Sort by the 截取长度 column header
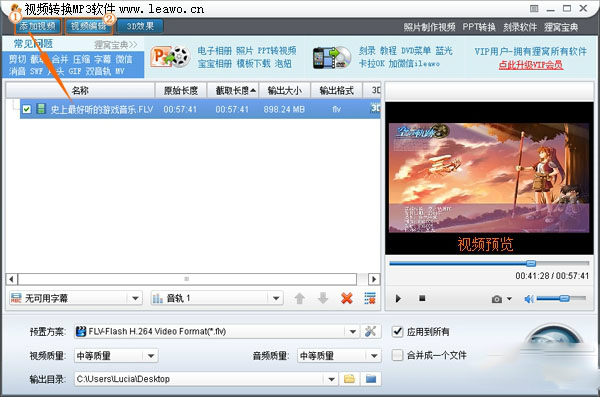600x397 pixels. tap(233, 90)
